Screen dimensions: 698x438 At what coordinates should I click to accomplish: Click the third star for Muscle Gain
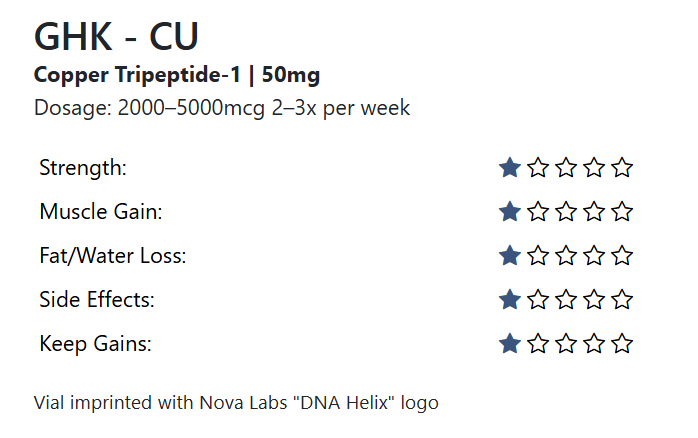[x=566, y=212]
